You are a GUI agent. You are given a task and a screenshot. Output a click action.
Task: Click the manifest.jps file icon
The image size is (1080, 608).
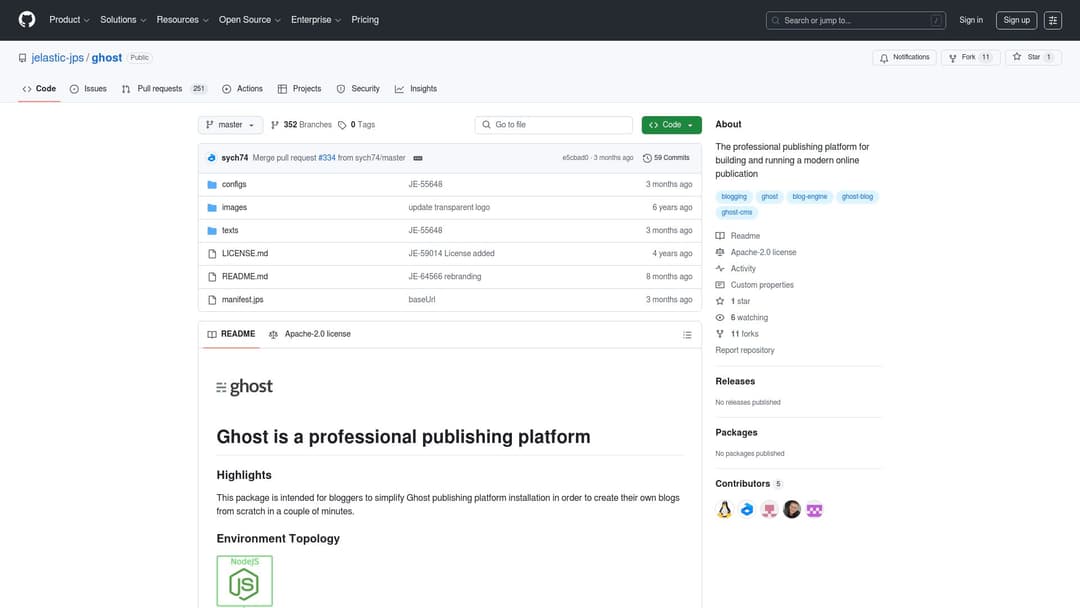coord(212,300)
